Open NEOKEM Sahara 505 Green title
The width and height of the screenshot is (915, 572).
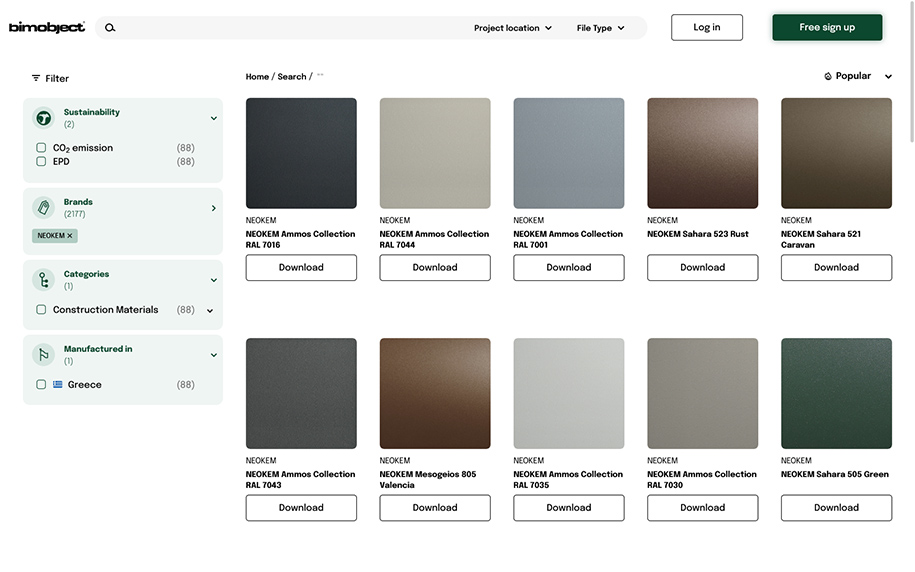(834, 475)
